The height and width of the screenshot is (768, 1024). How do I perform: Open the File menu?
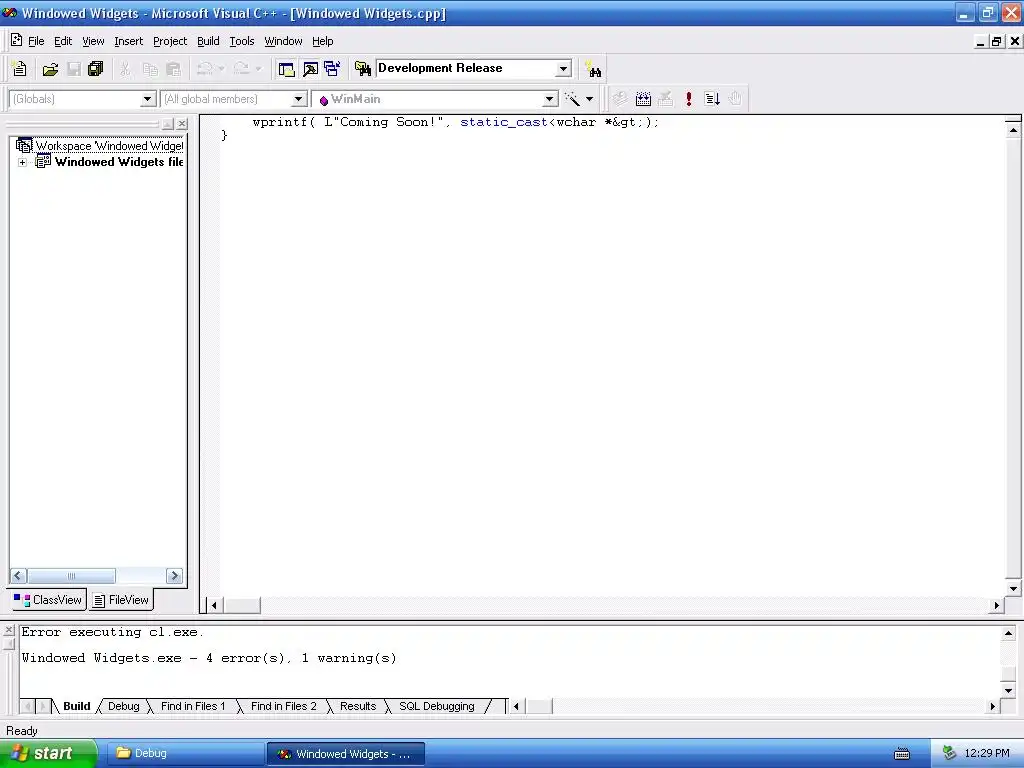[36, 41]
